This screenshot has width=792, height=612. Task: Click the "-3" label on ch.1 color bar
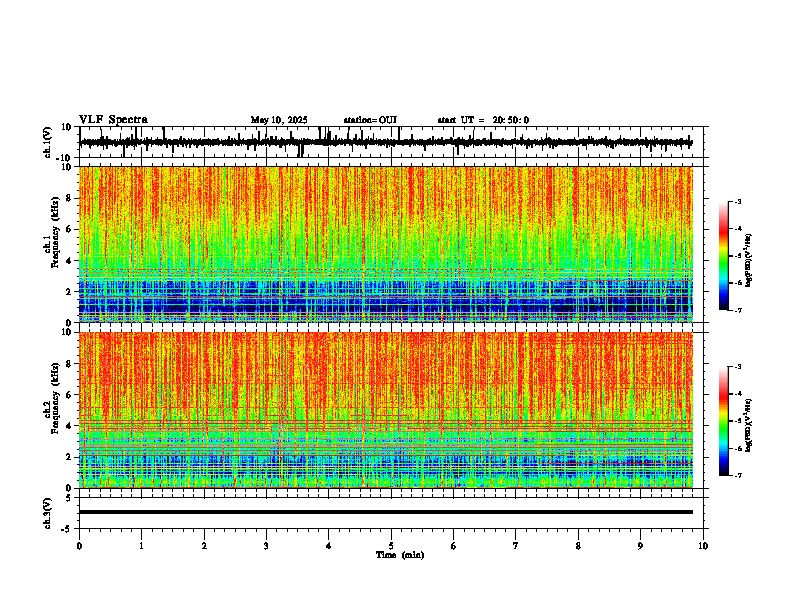click(737, 201)
